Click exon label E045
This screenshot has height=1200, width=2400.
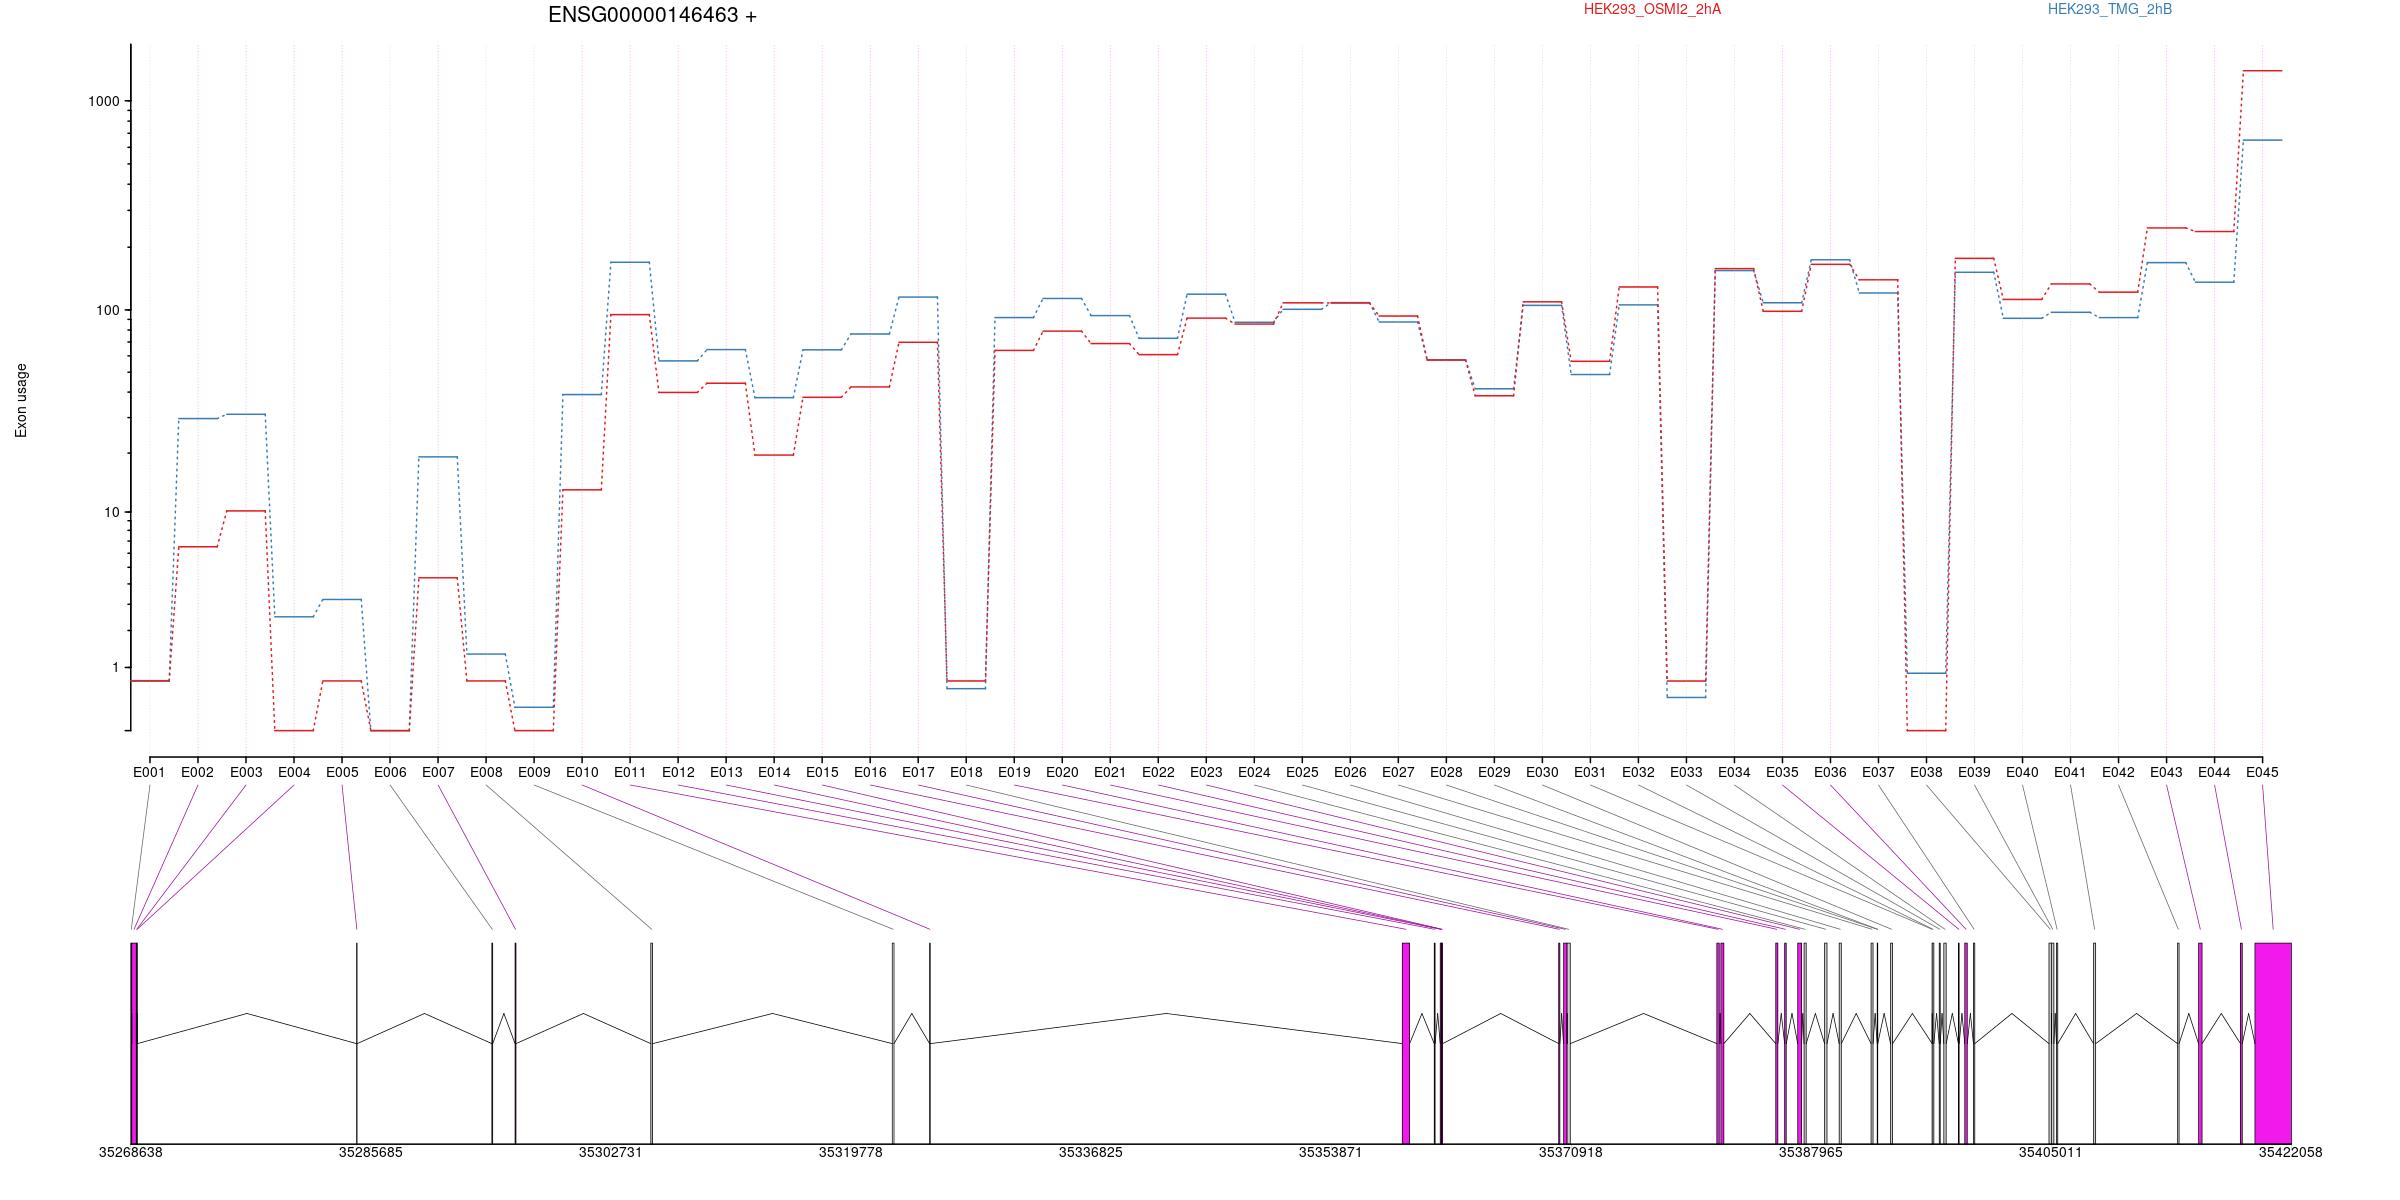(x=2262, y=772)
